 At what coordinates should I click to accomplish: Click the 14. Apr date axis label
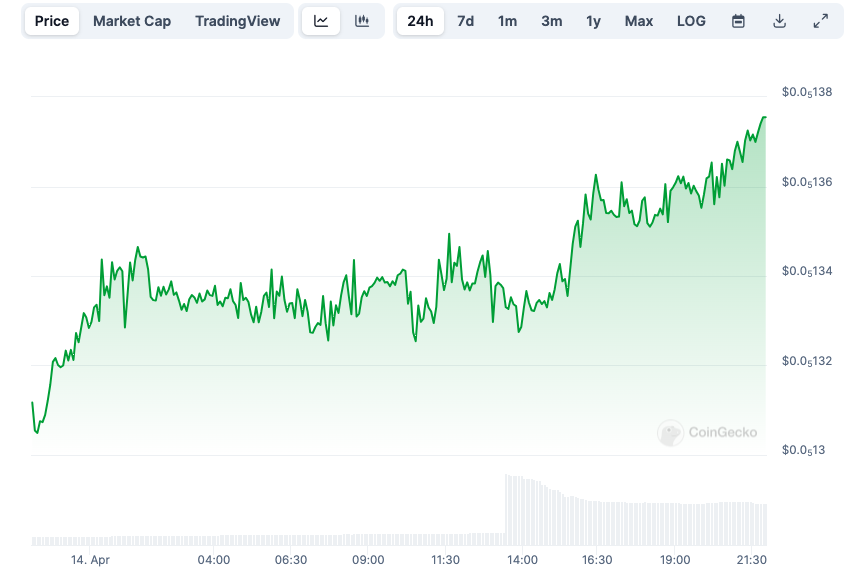[x=90, y=560]
